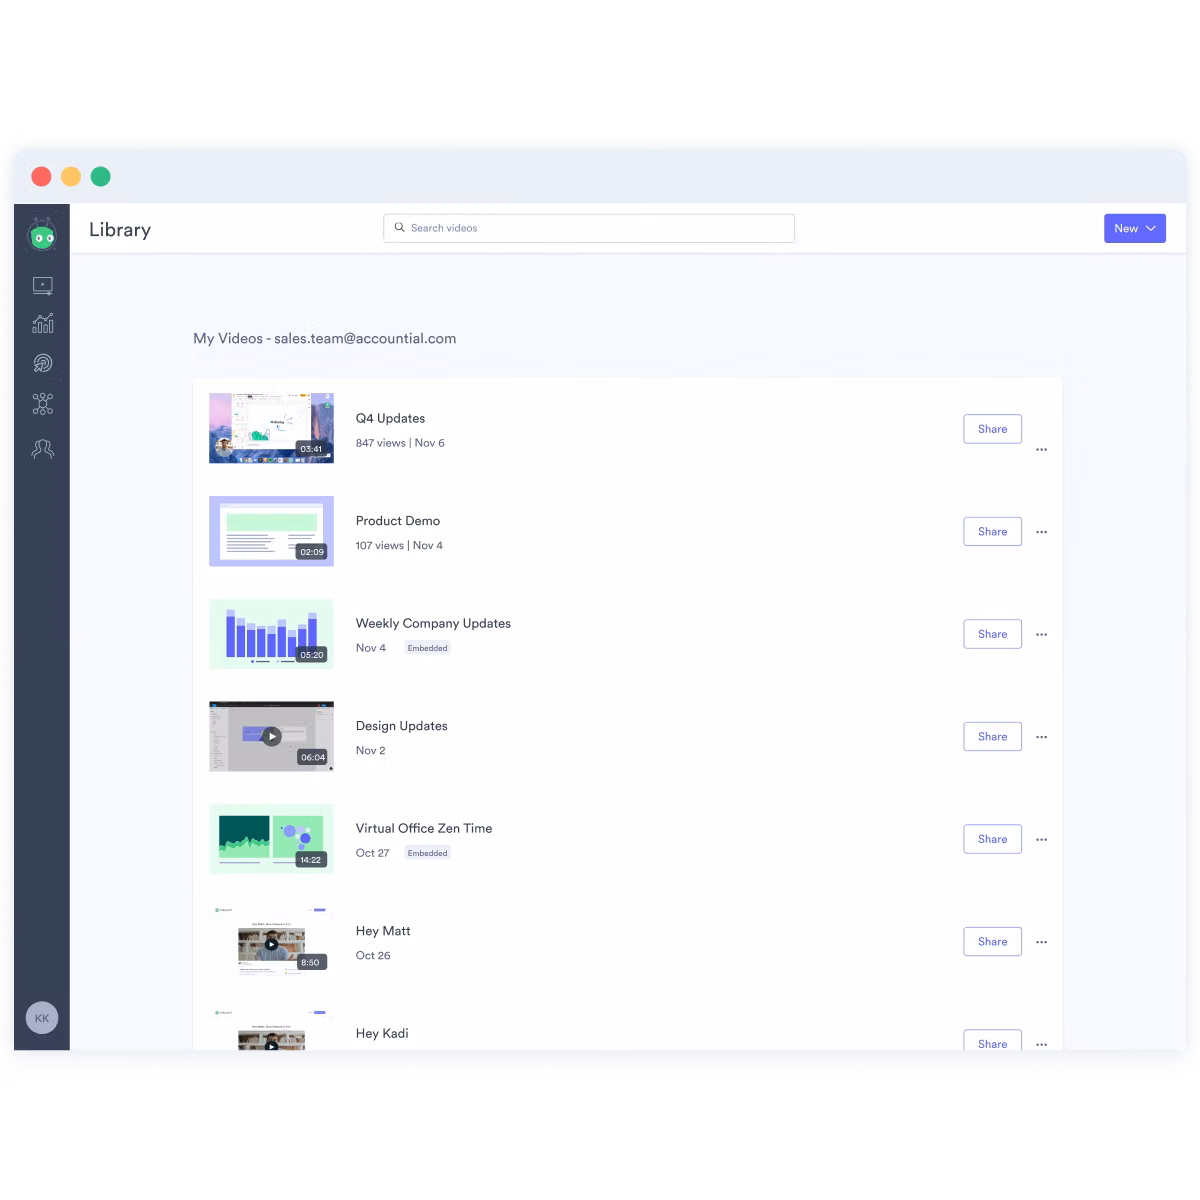This screenshot has height=1200, width=1200.
Task: Share the Q4 Updates video
Action: 992,429
